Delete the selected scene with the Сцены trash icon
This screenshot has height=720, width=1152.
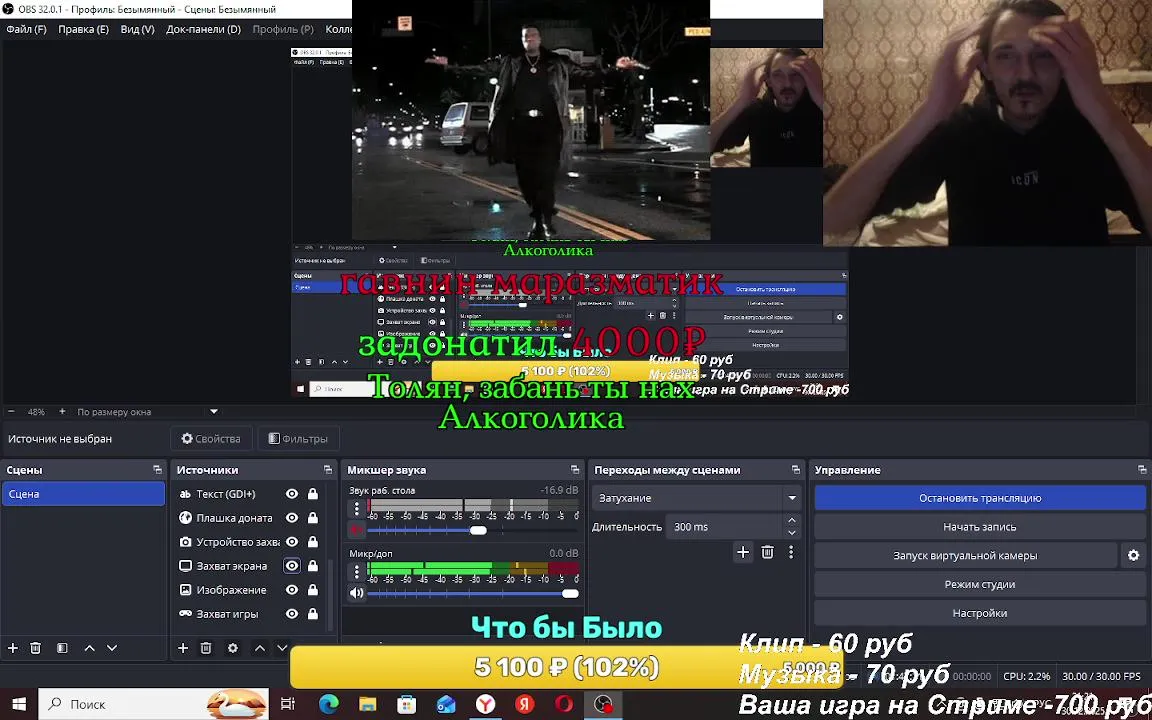click(x=35, y=648)
